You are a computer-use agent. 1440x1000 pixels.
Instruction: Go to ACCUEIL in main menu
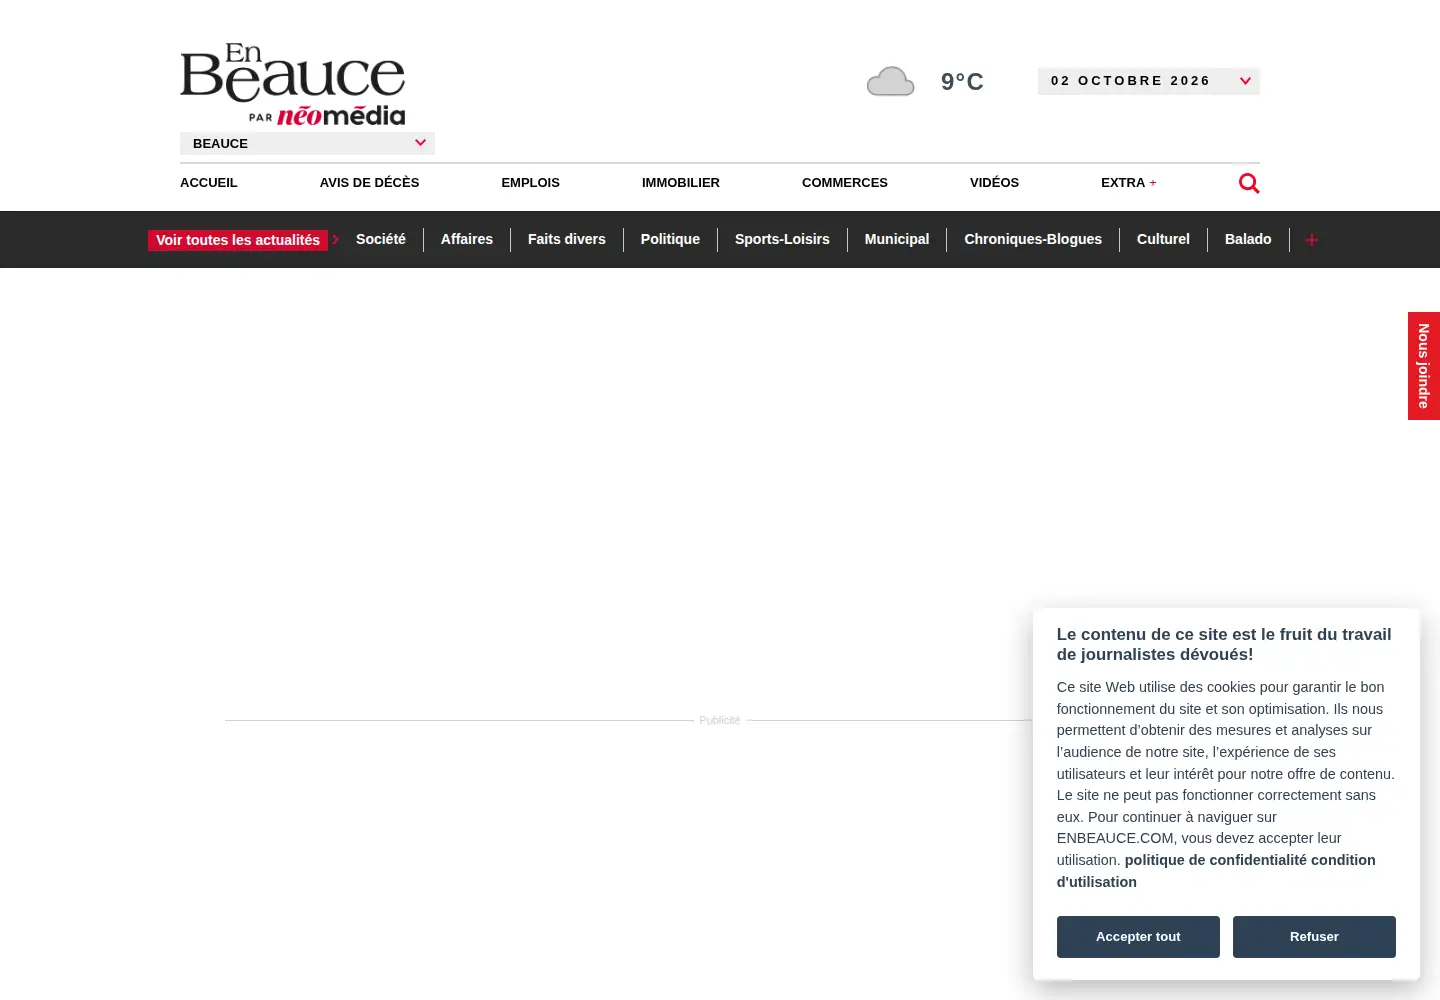coord(209,183)
